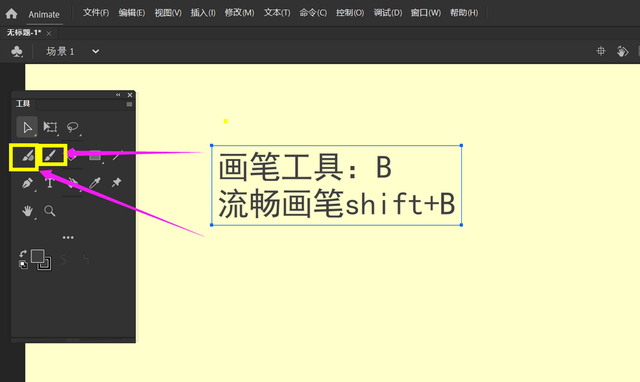Close the 工具 tools panel

[130, 95]
